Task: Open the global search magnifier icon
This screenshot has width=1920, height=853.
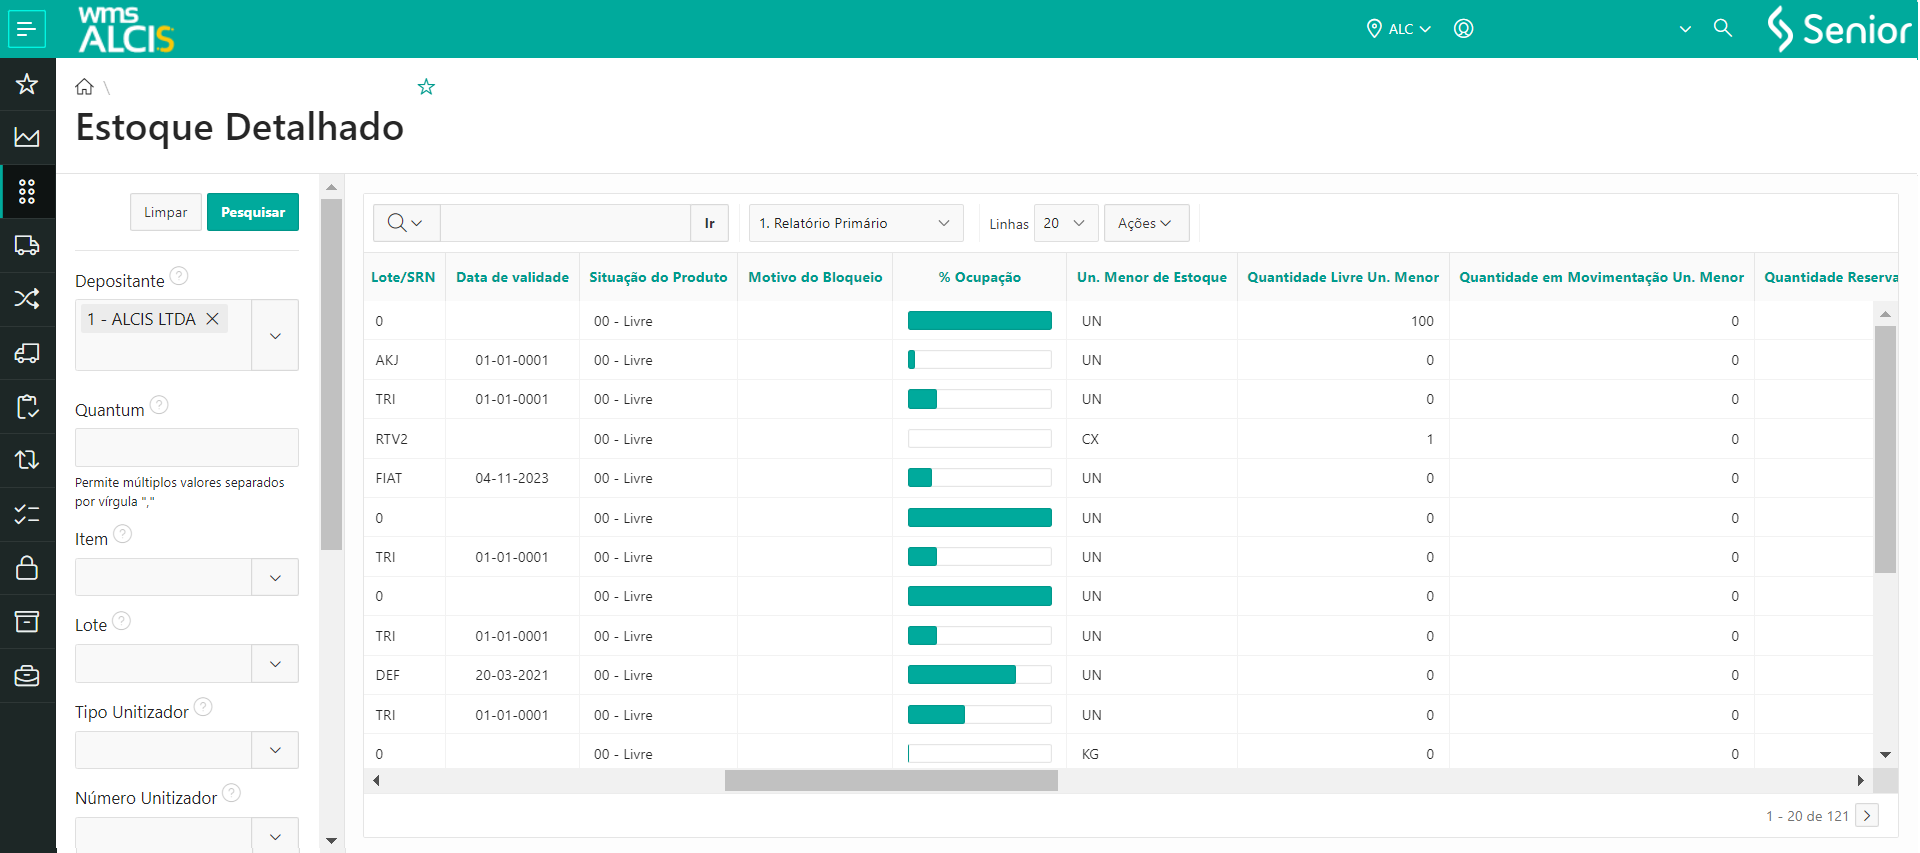Action: point(1722,28)
